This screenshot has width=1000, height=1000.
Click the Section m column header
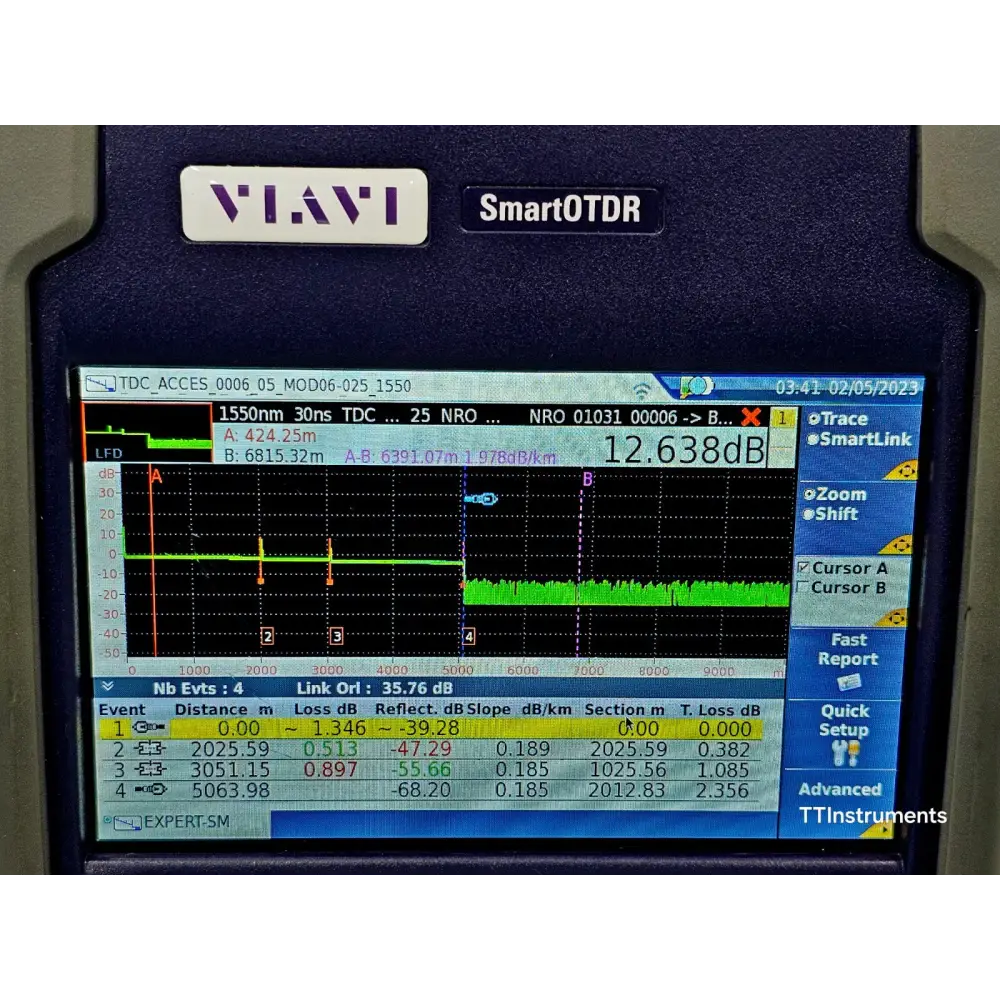coord(624,709)
